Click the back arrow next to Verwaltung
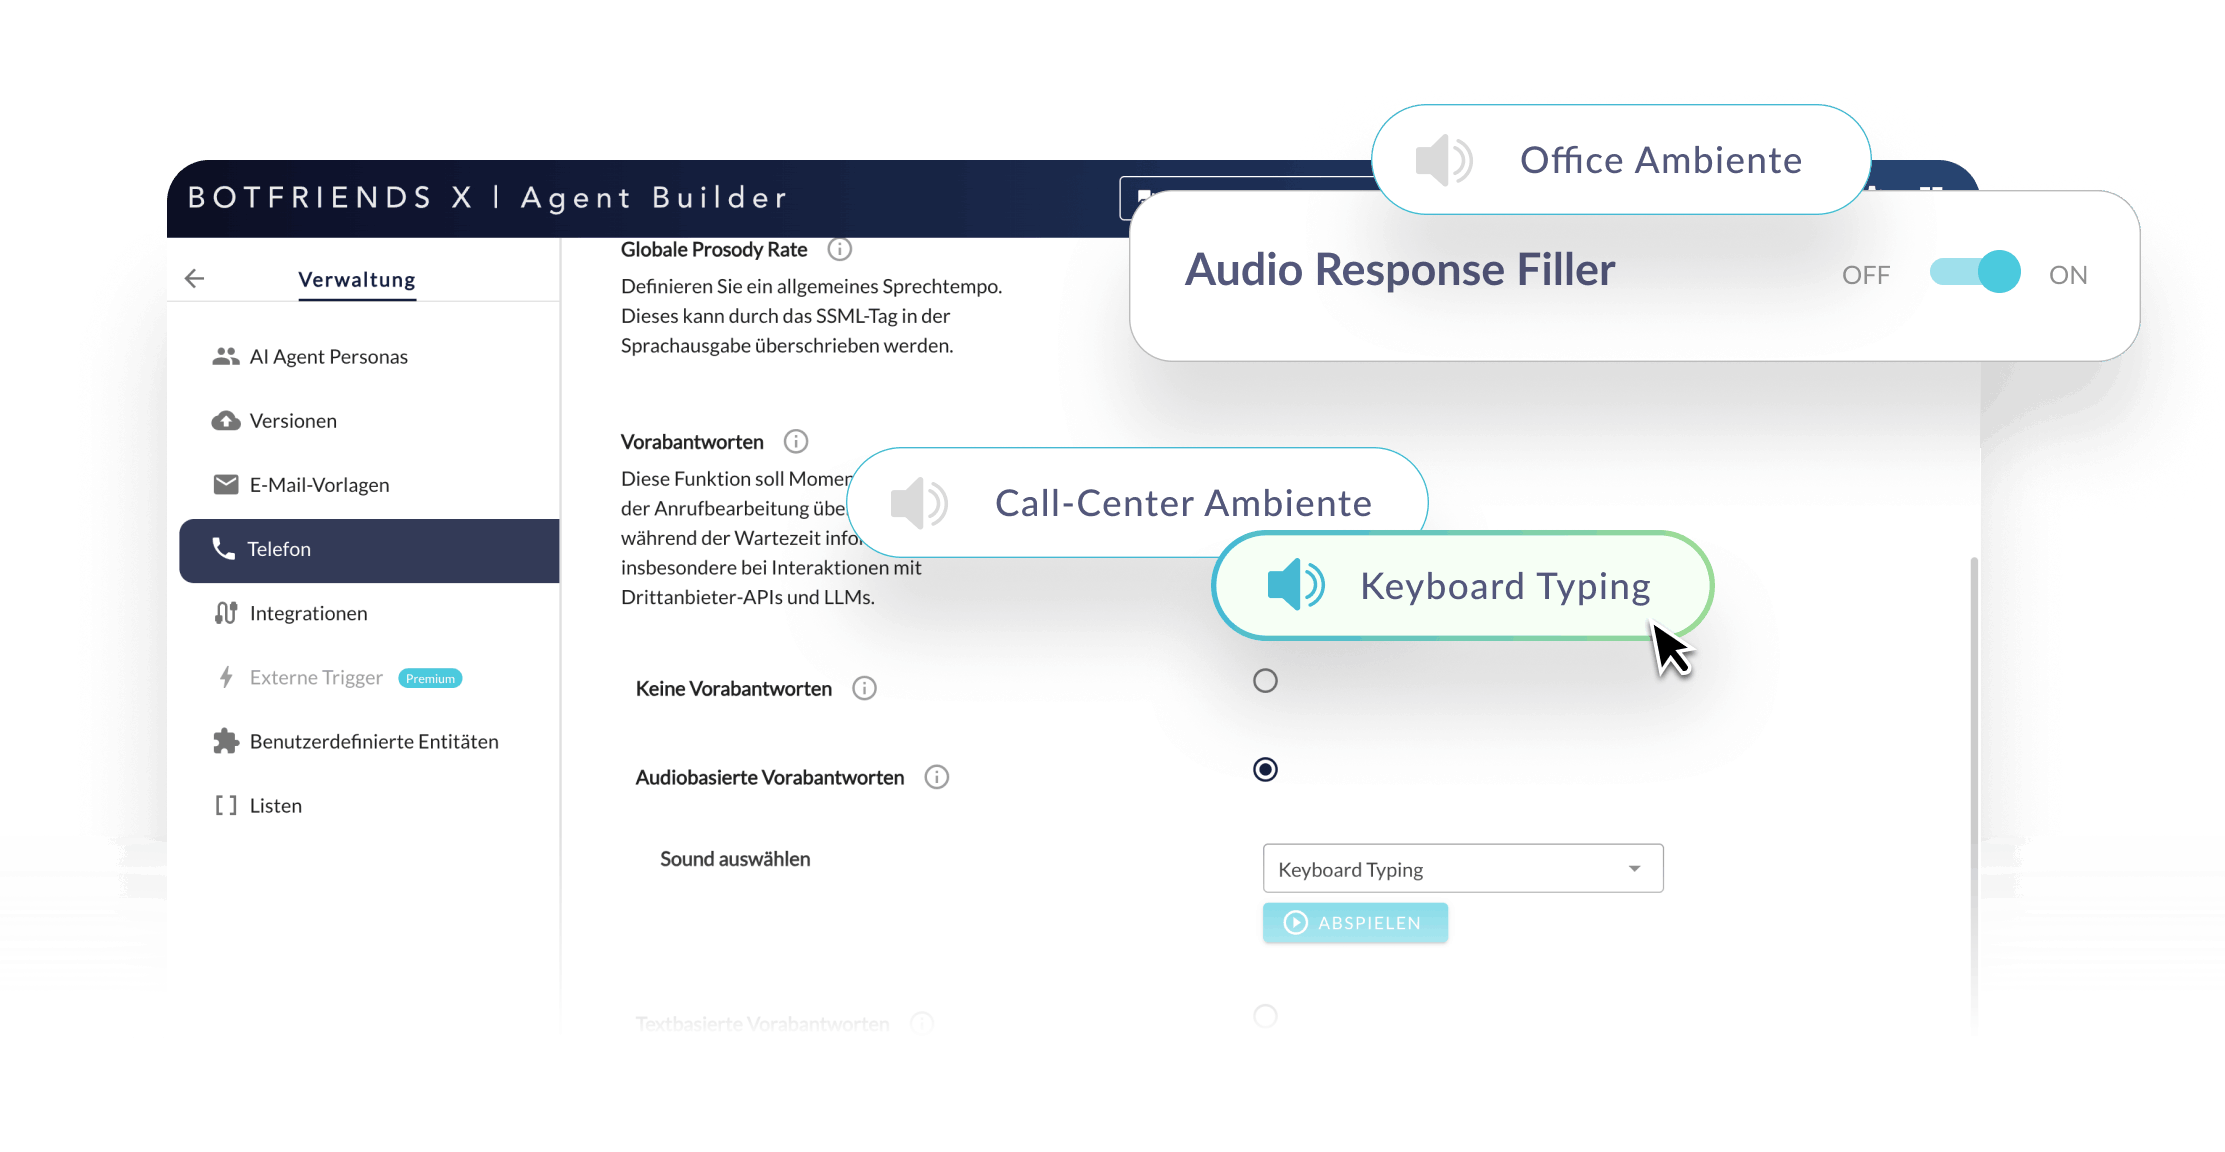Viewport: 2225px width, 1152px height. pos(193,278)
